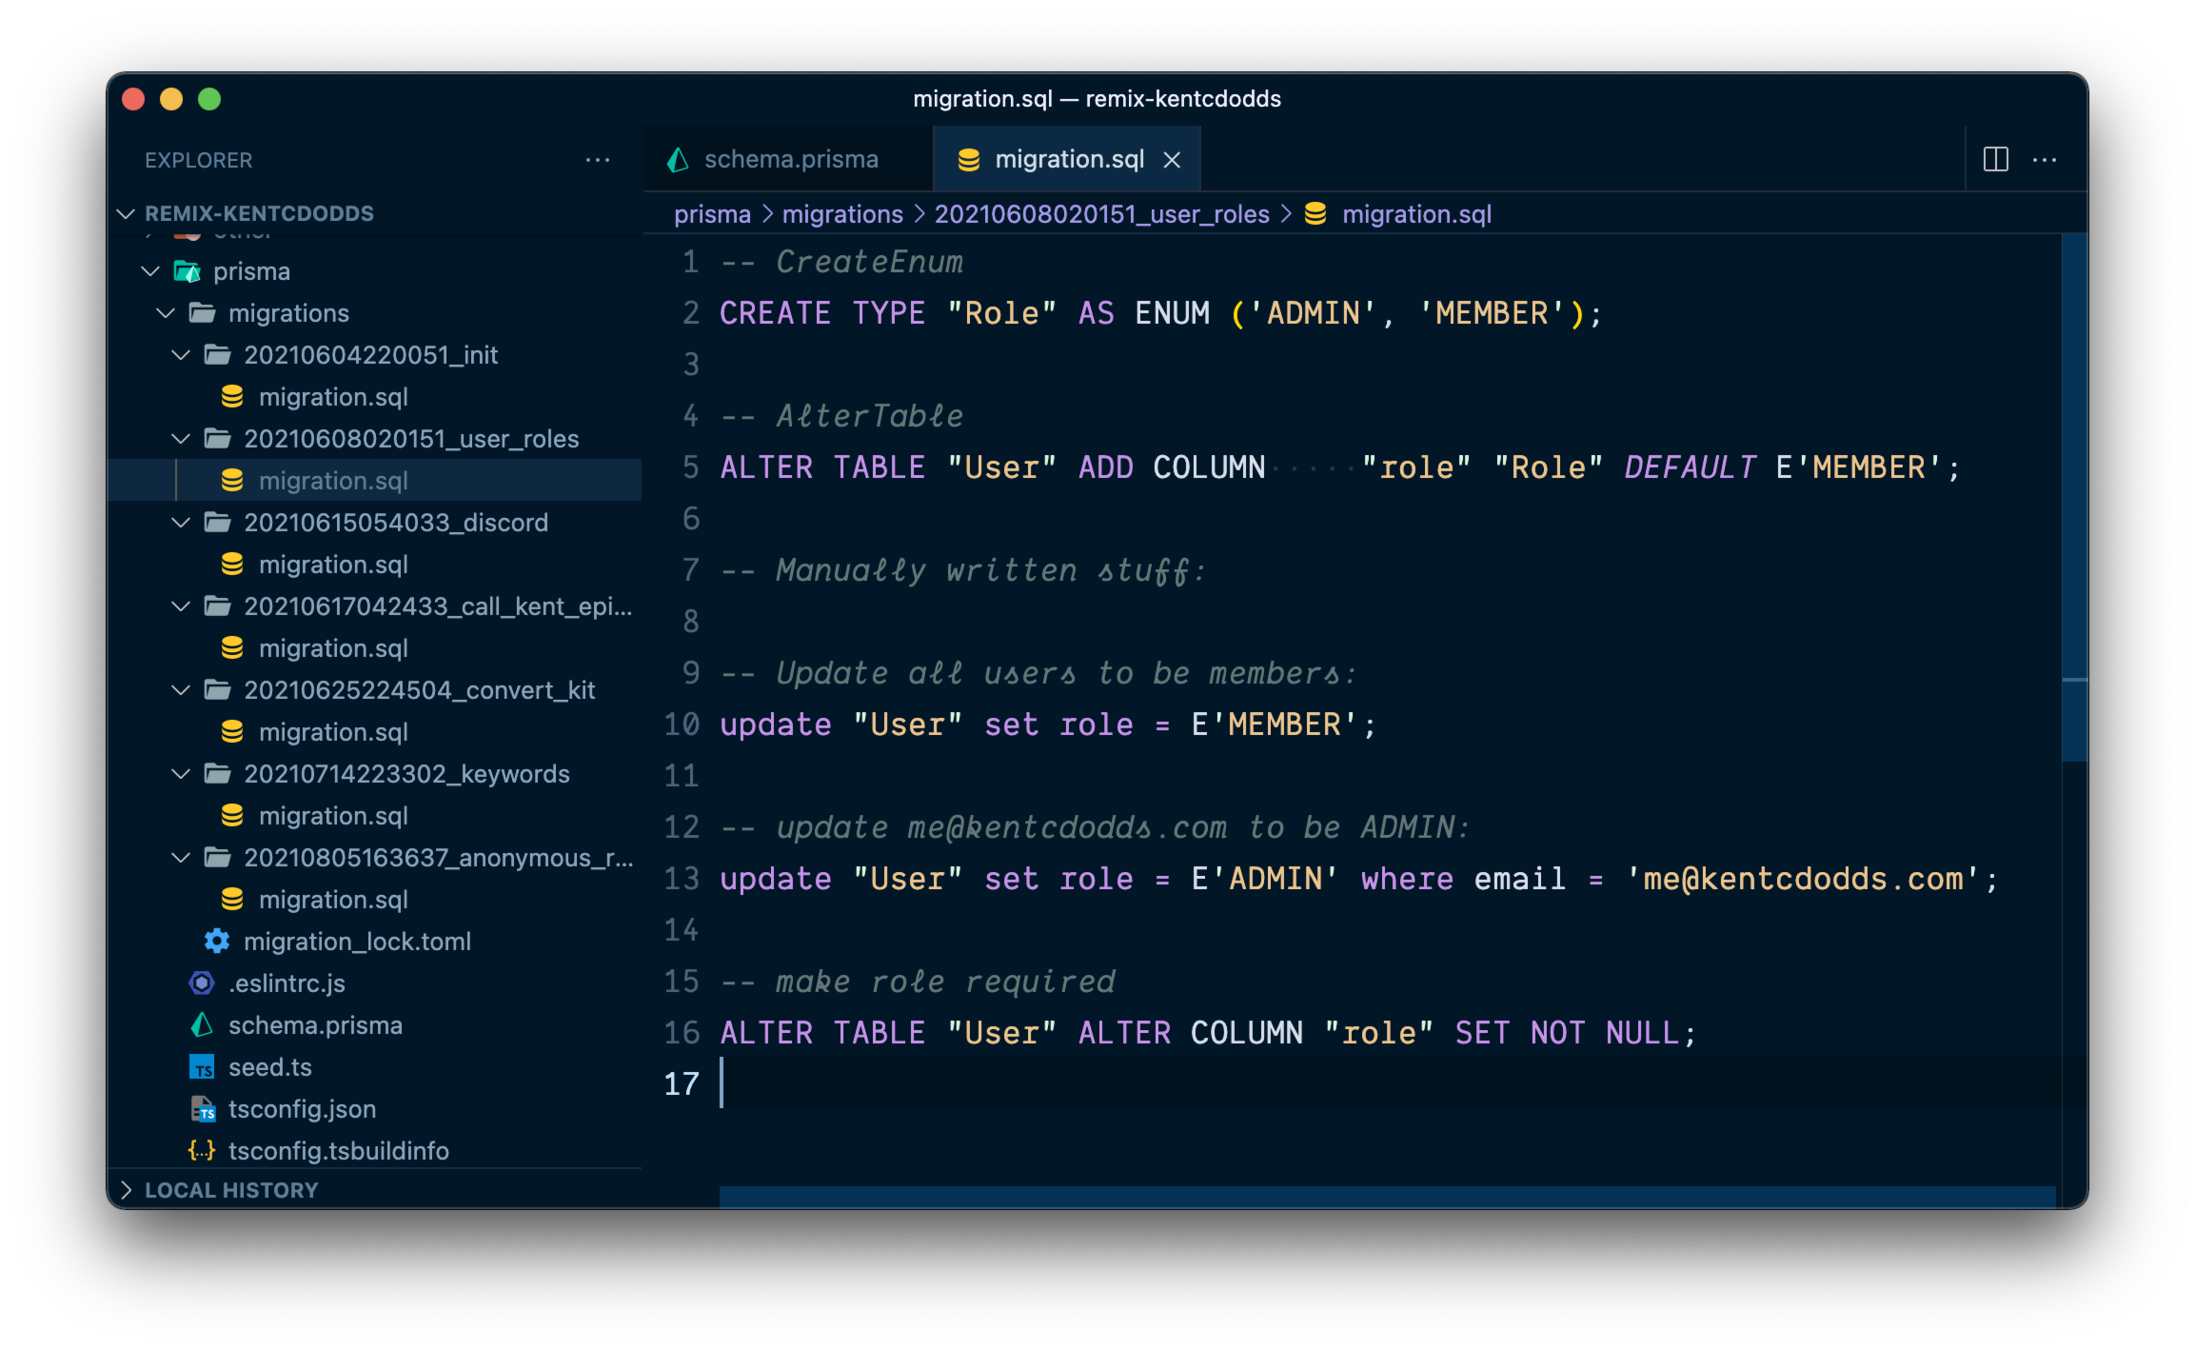Viewport: 2195px width, 1350px height.
Task: Click the horizontal scrollbar under the editor
Action: pos(1386,1196)
